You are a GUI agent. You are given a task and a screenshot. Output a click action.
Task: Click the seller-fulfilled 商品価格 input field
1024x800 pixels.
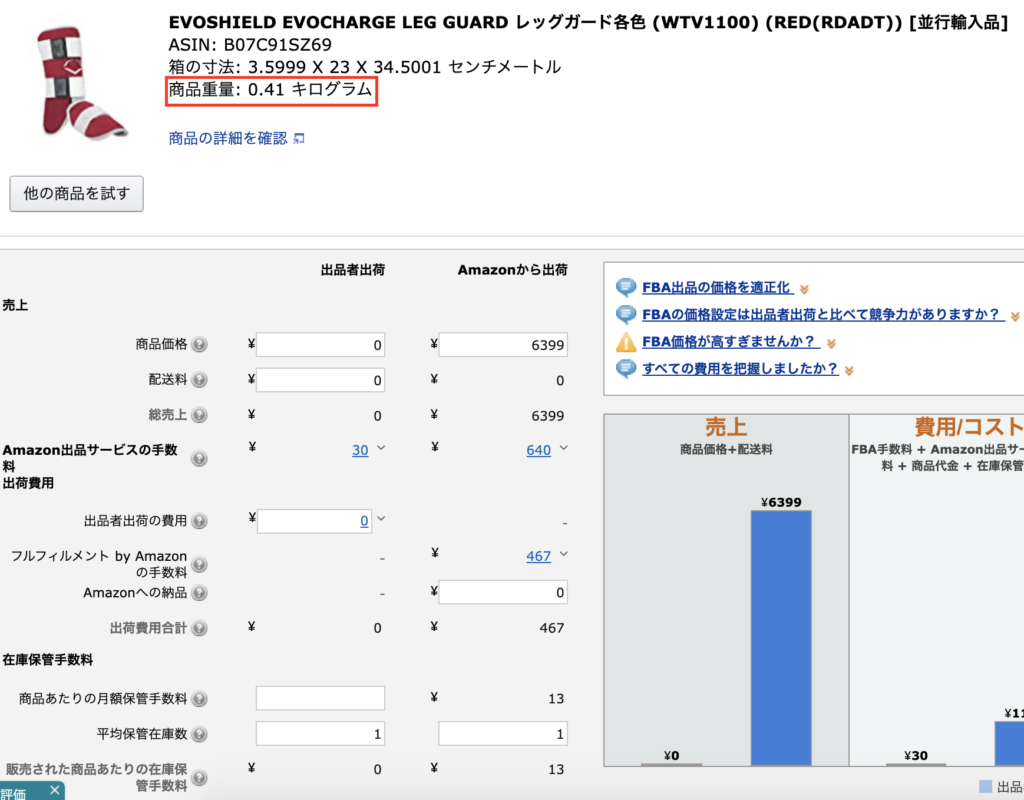click(320, 345)
